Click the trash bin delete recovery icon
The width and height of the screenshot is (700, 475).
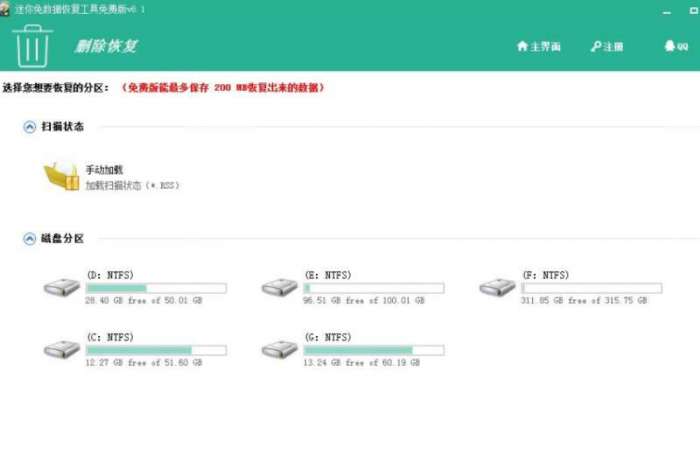(33, 44)
